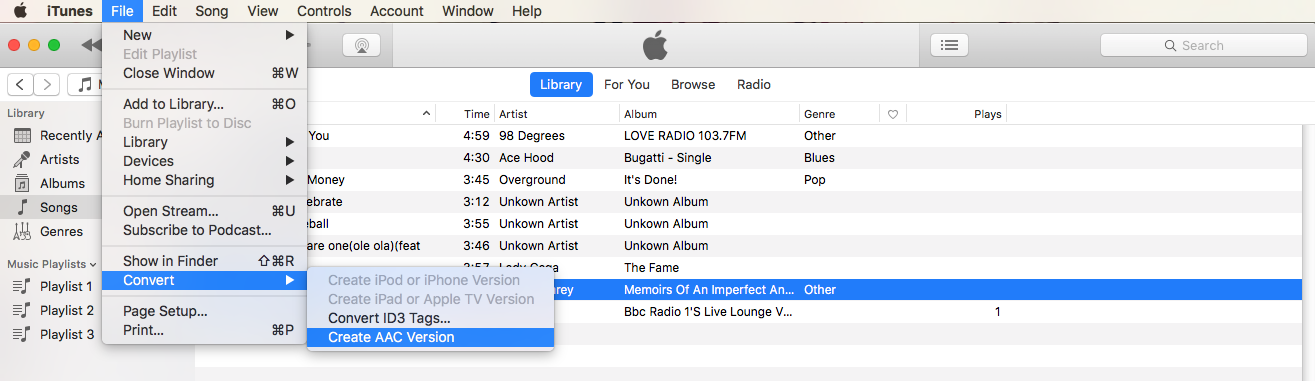Open the Controls menu
The image size is (1315, 381).
325,11
